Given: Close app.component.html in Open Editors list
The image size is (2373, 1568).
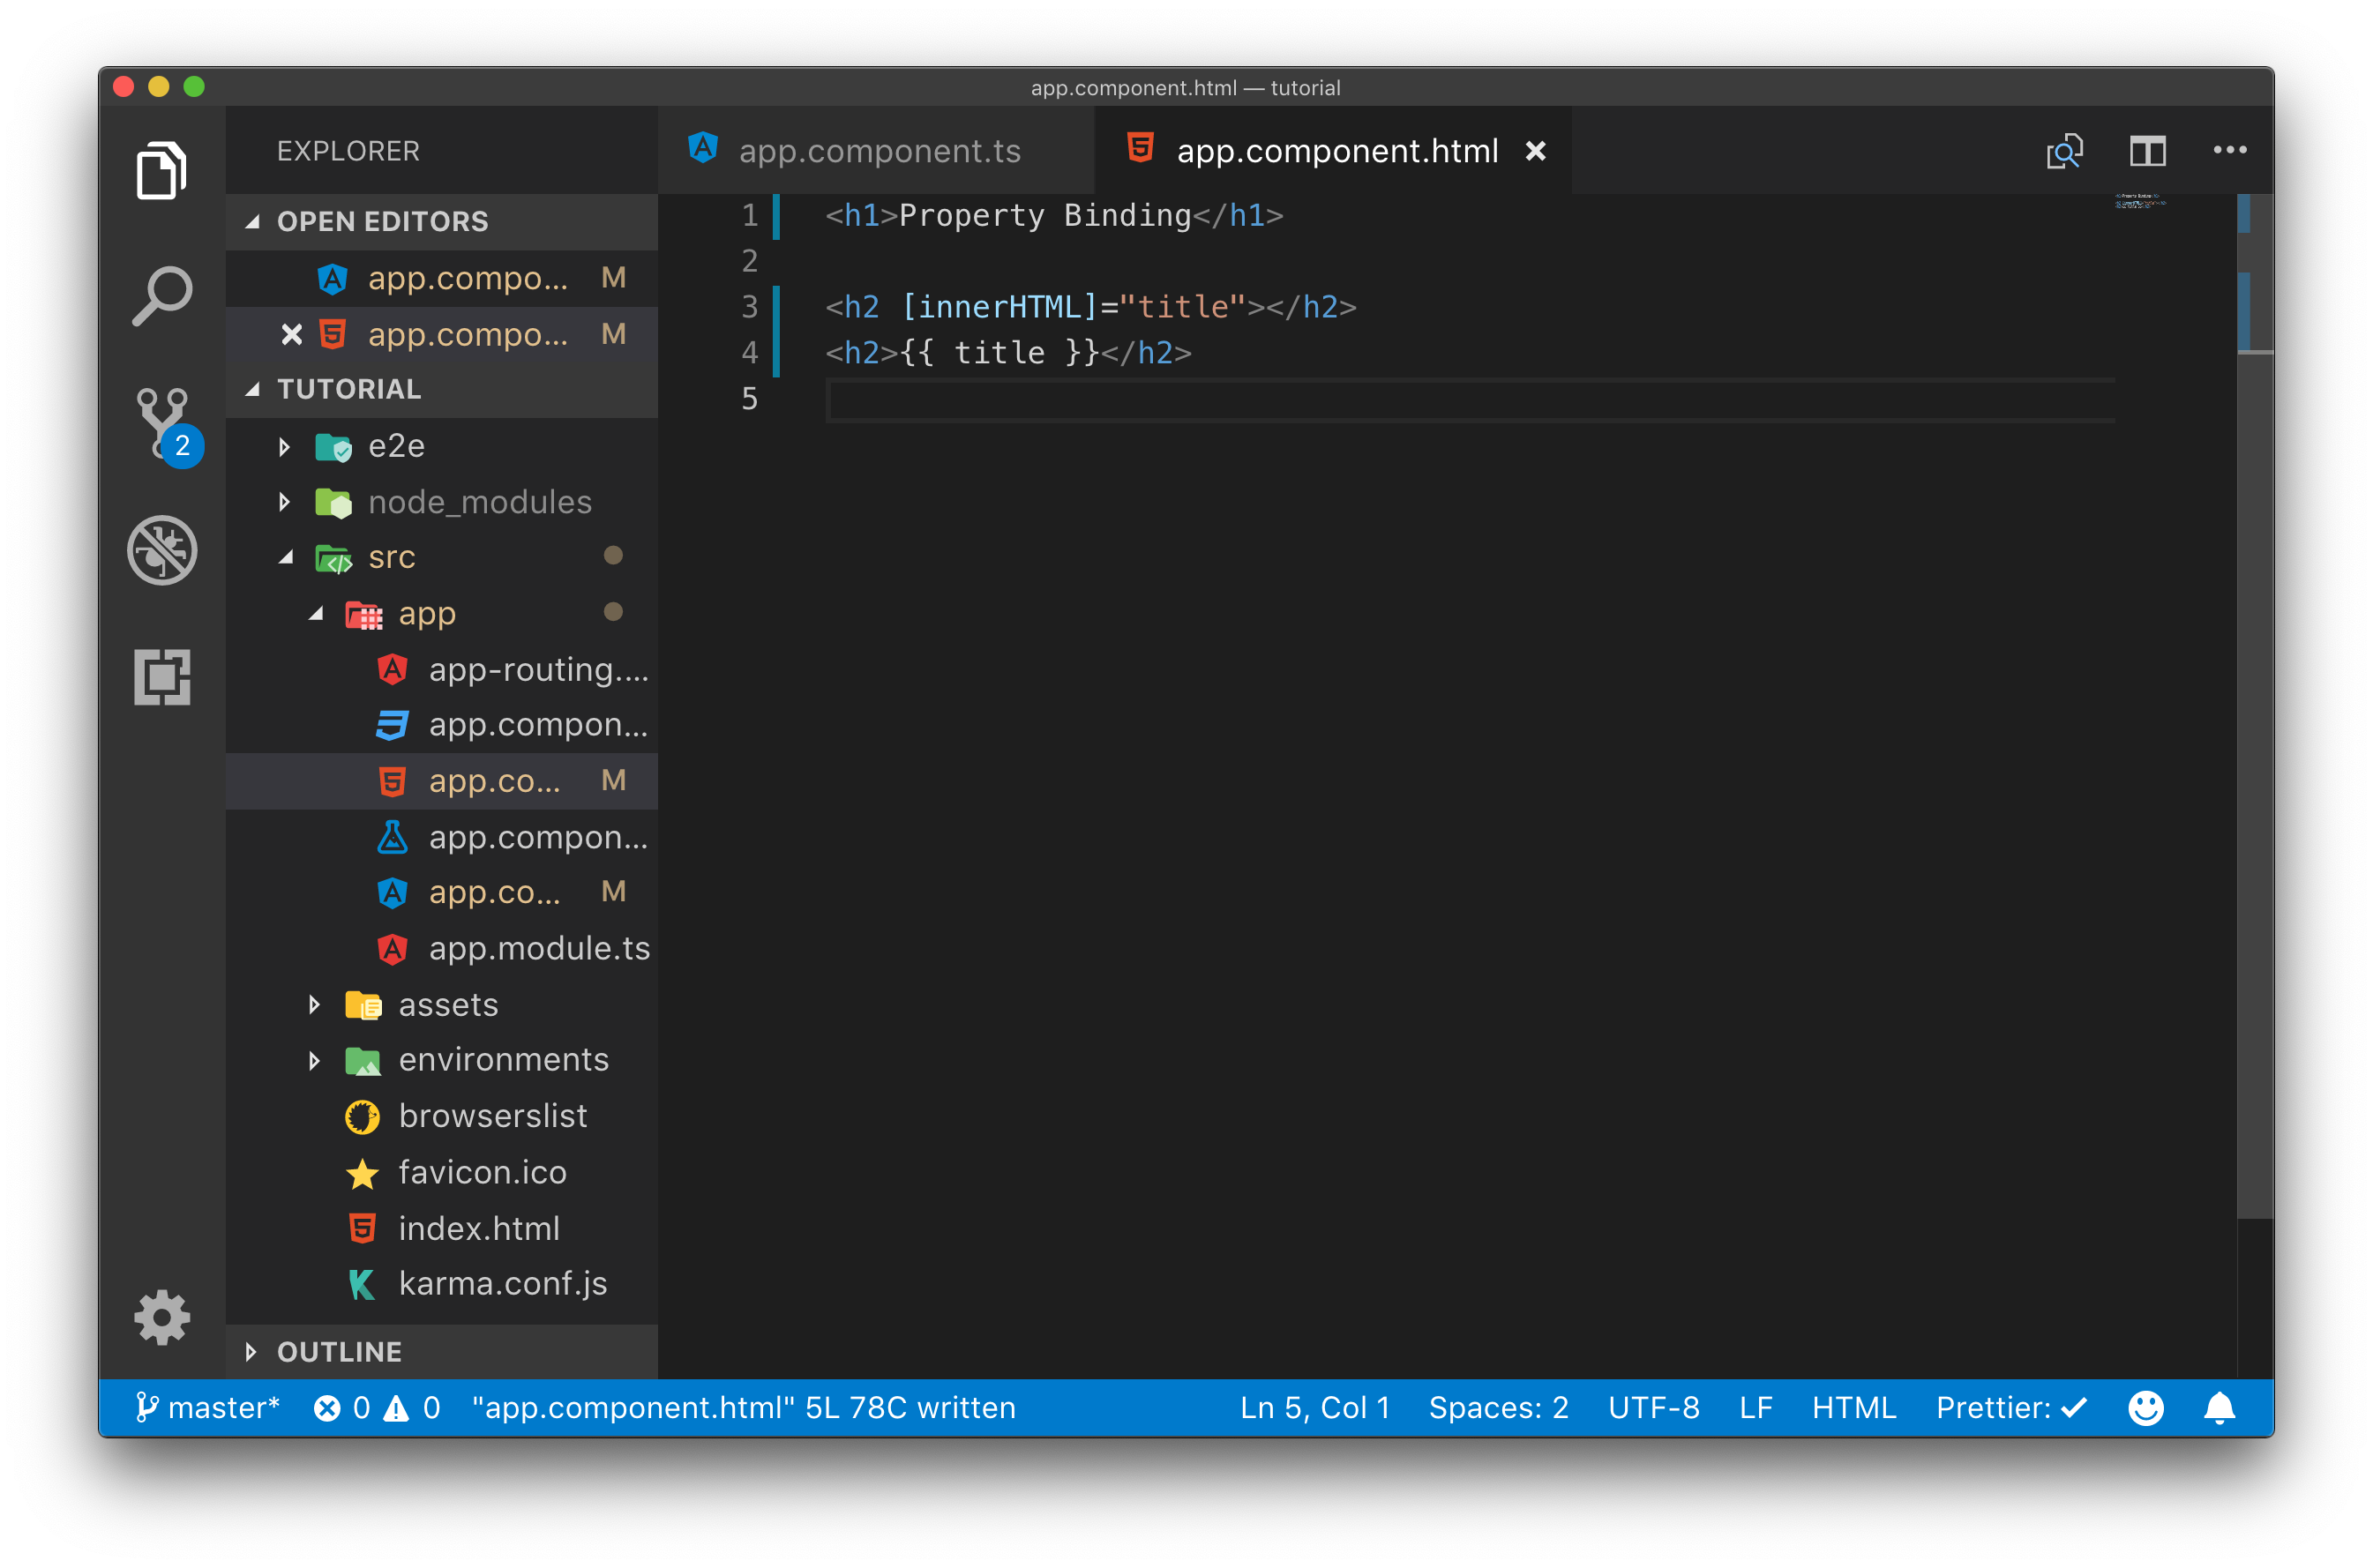Looking at the screenshot, I should [291, 334].
